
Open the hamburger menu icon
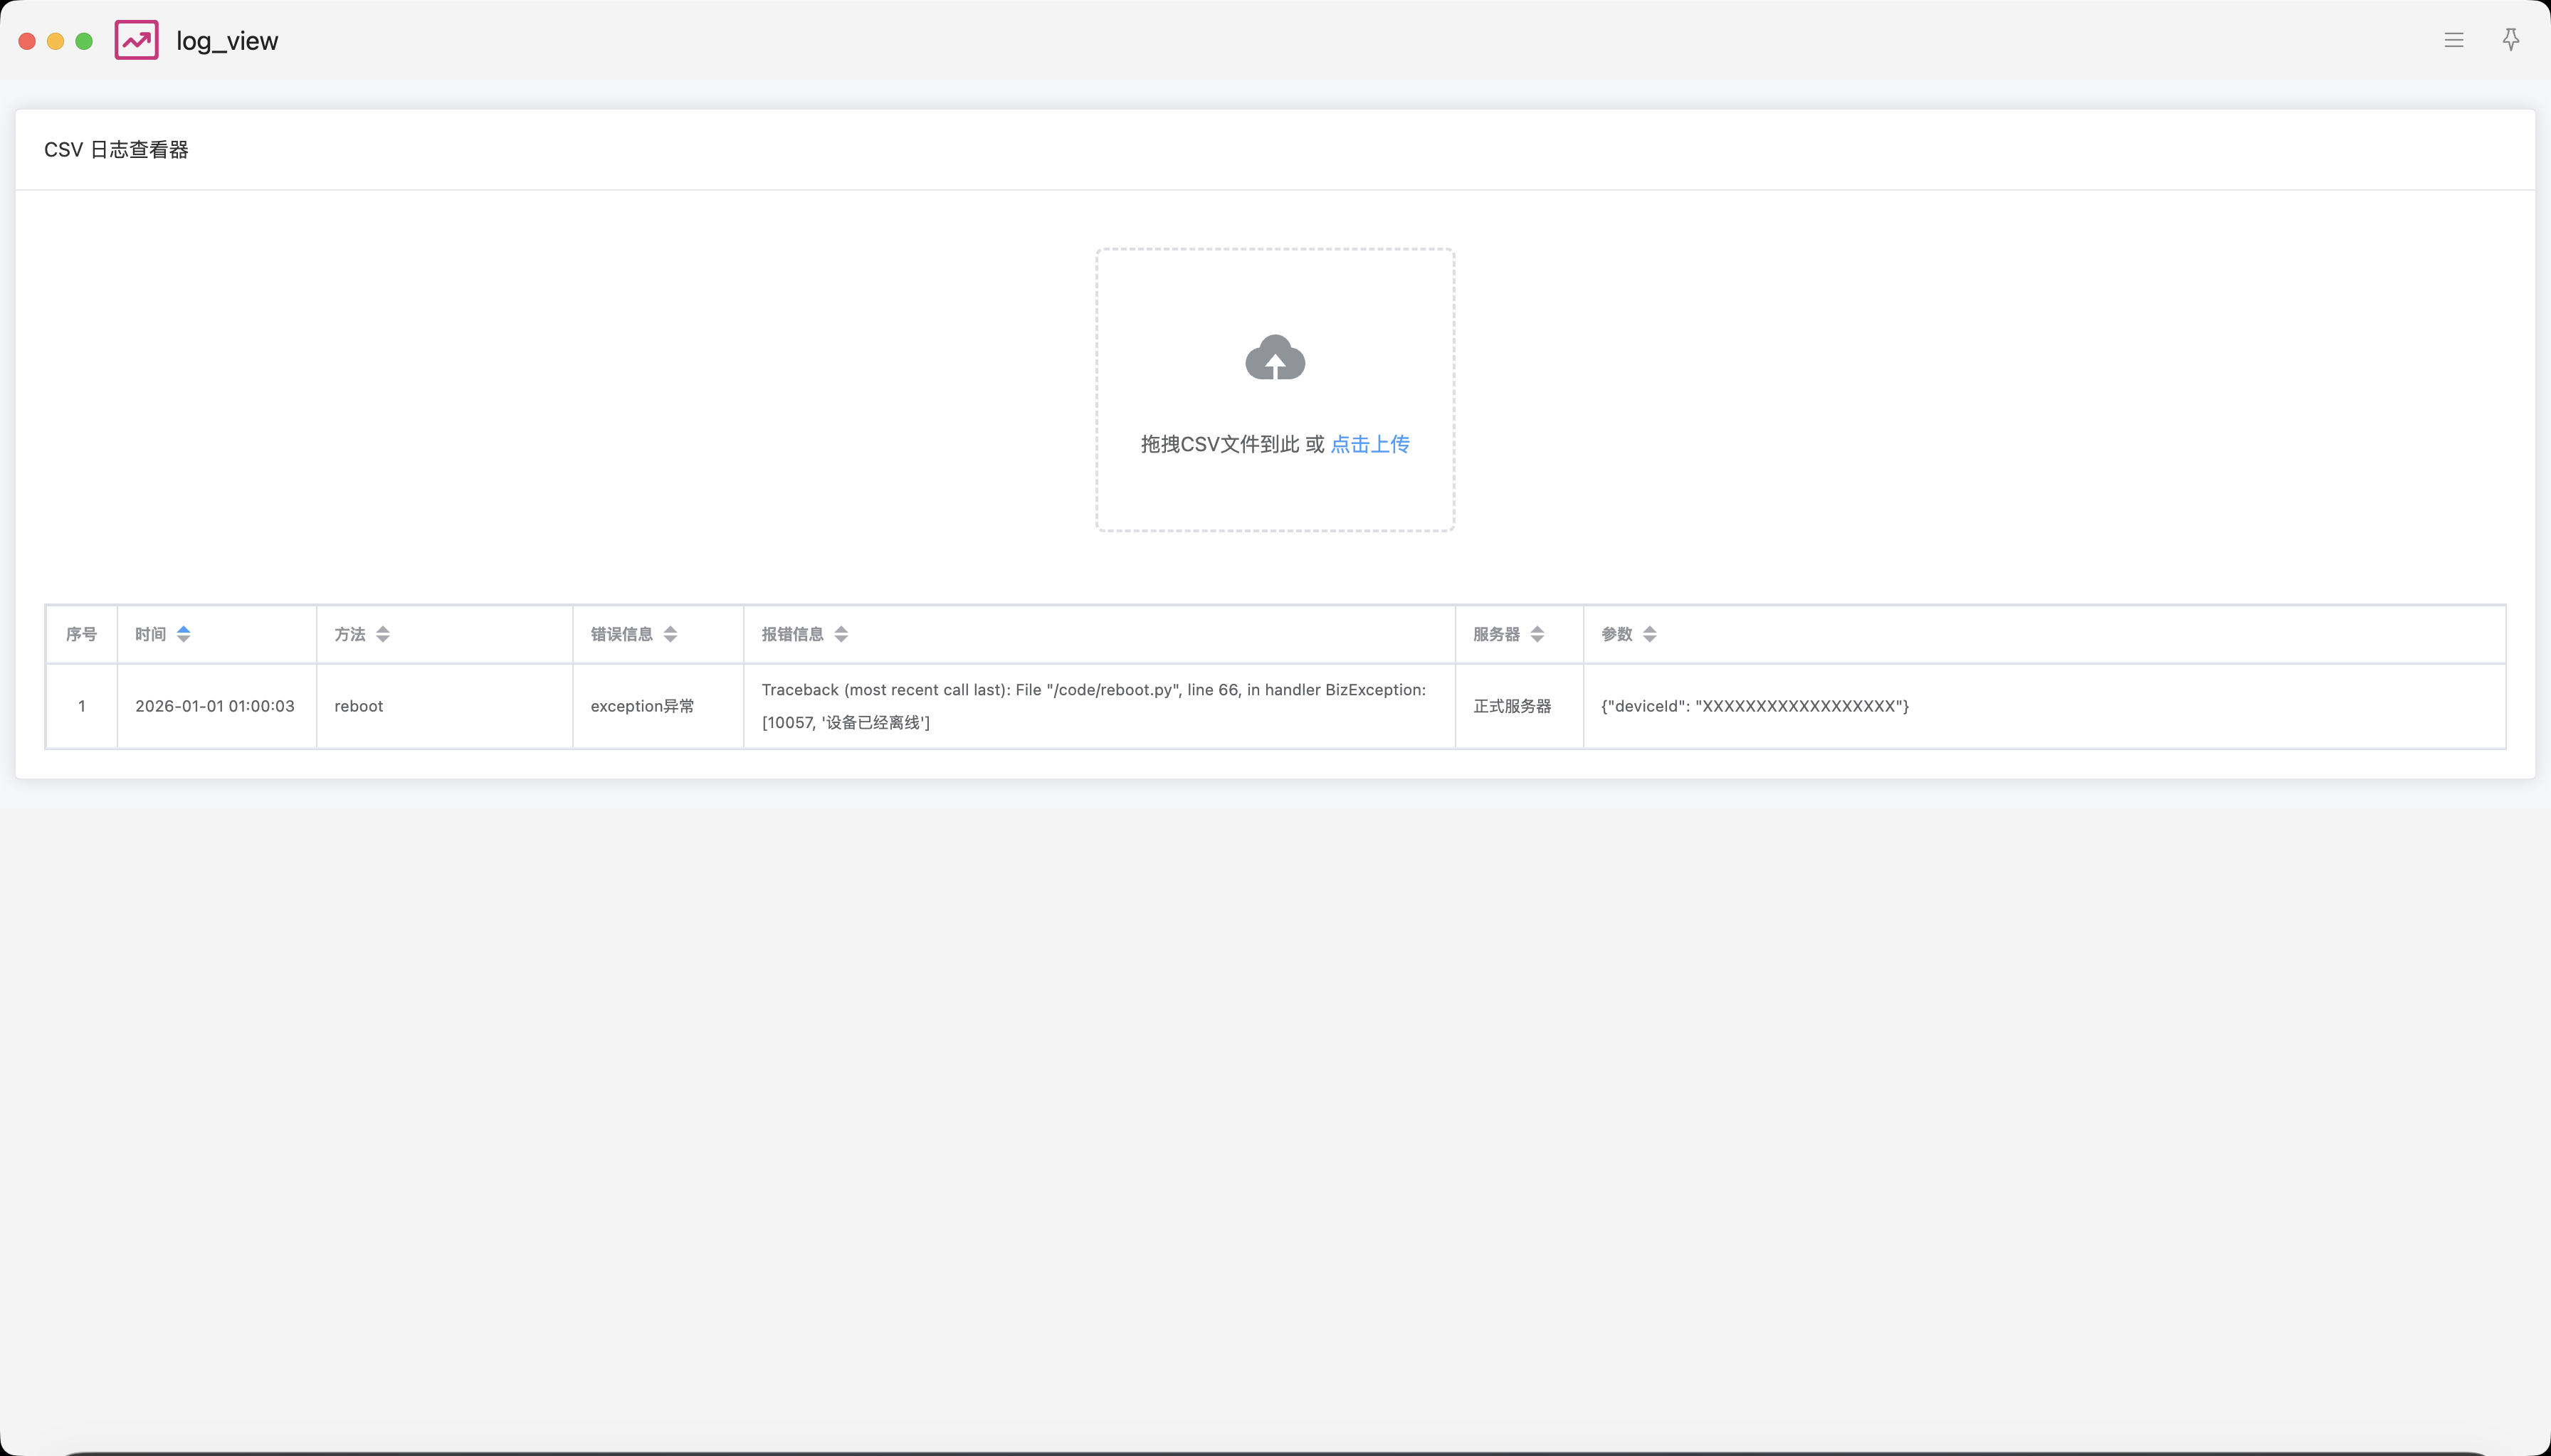(x=2453, y=40)
